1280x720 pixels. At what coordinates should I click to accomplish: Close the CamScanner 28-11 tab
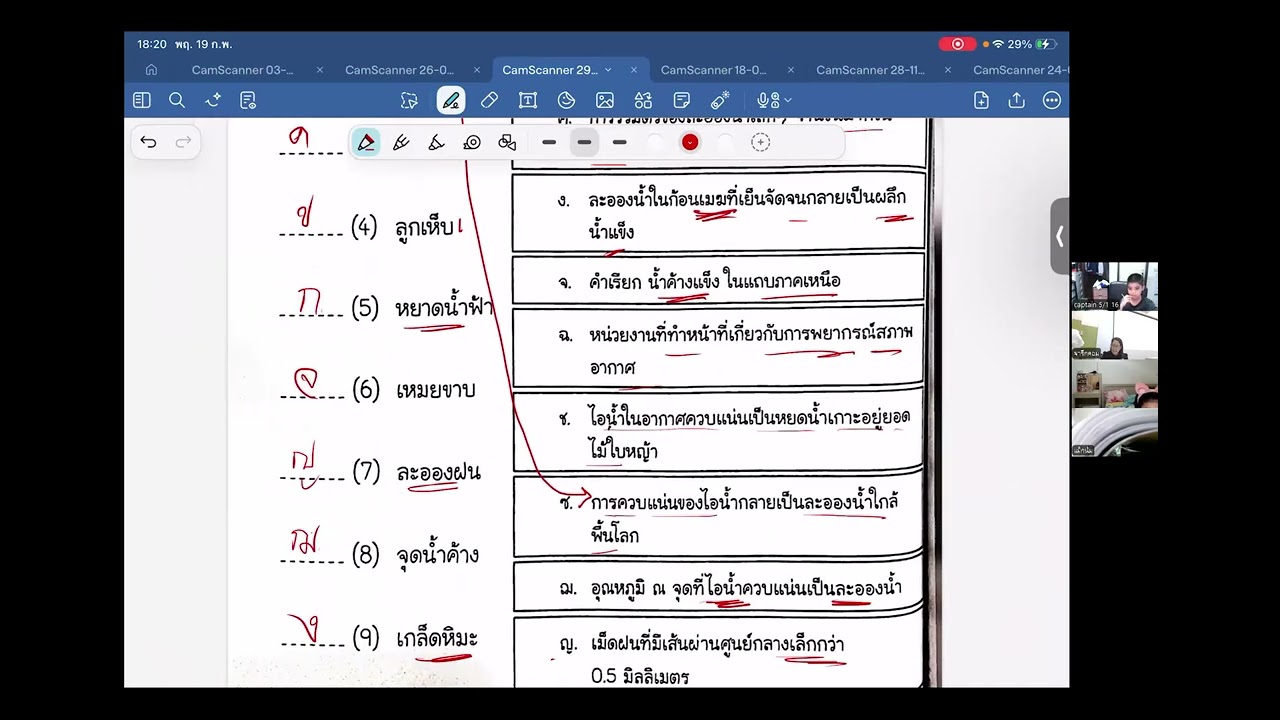[948, 70]
